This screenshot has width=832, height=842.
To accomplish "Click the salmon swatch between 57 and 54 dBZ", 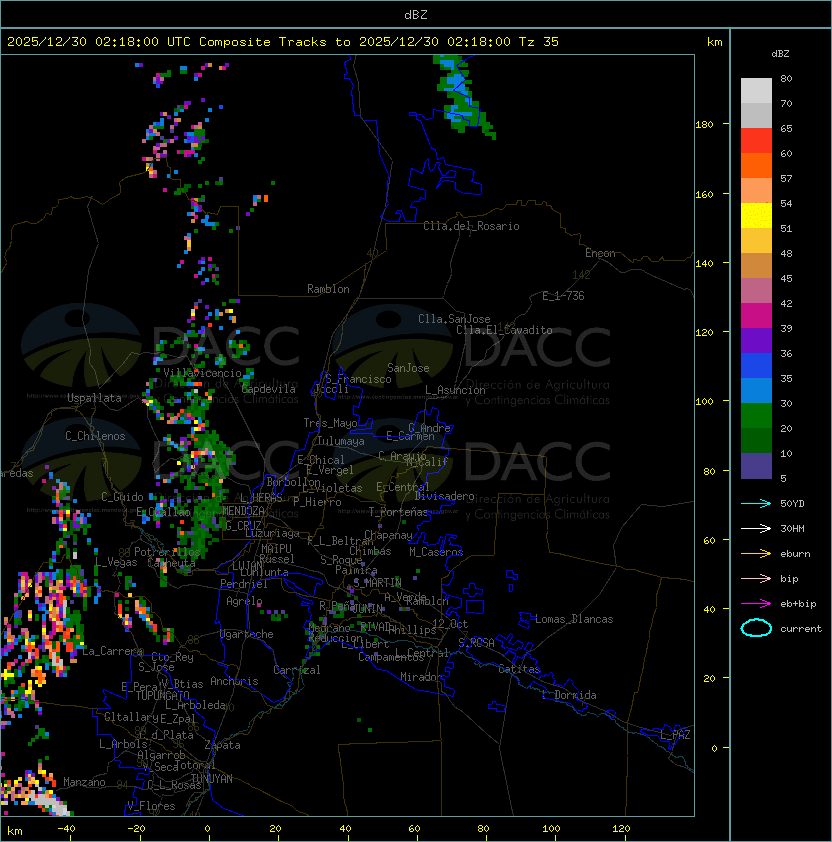I will coord(756,191).
